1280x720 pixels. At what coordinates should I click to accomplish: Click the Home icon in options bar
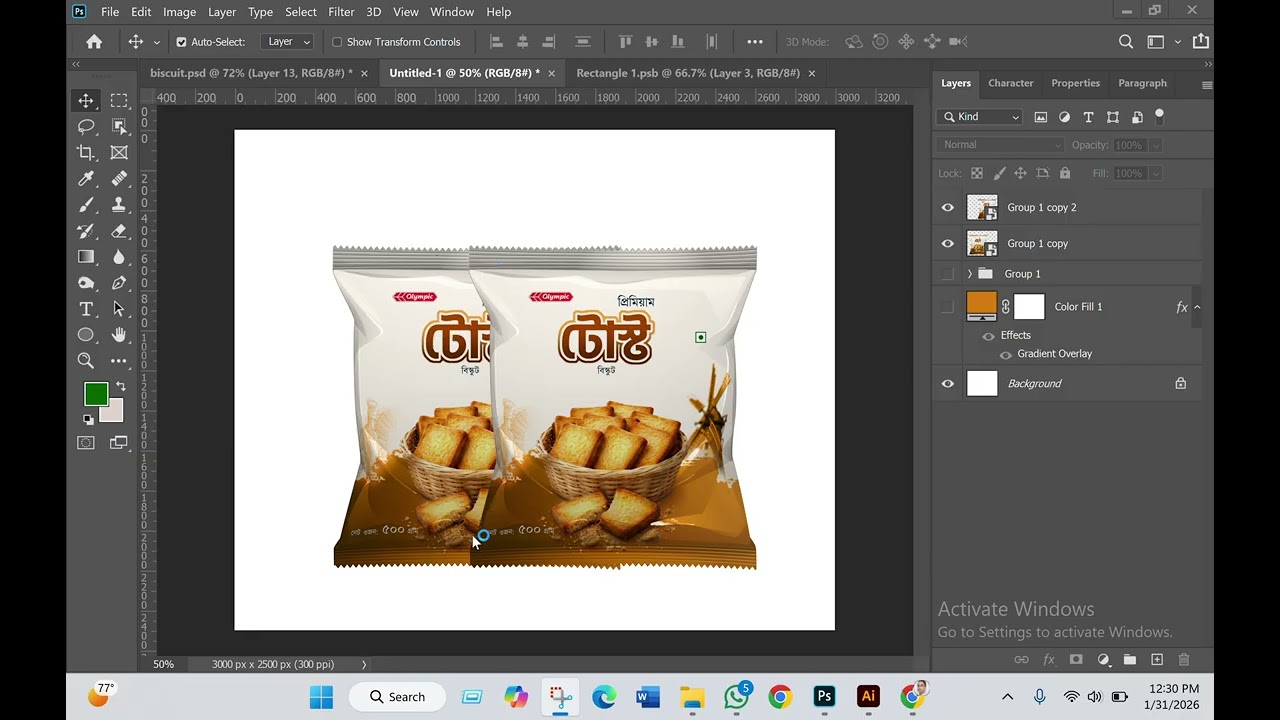(94, 42)
